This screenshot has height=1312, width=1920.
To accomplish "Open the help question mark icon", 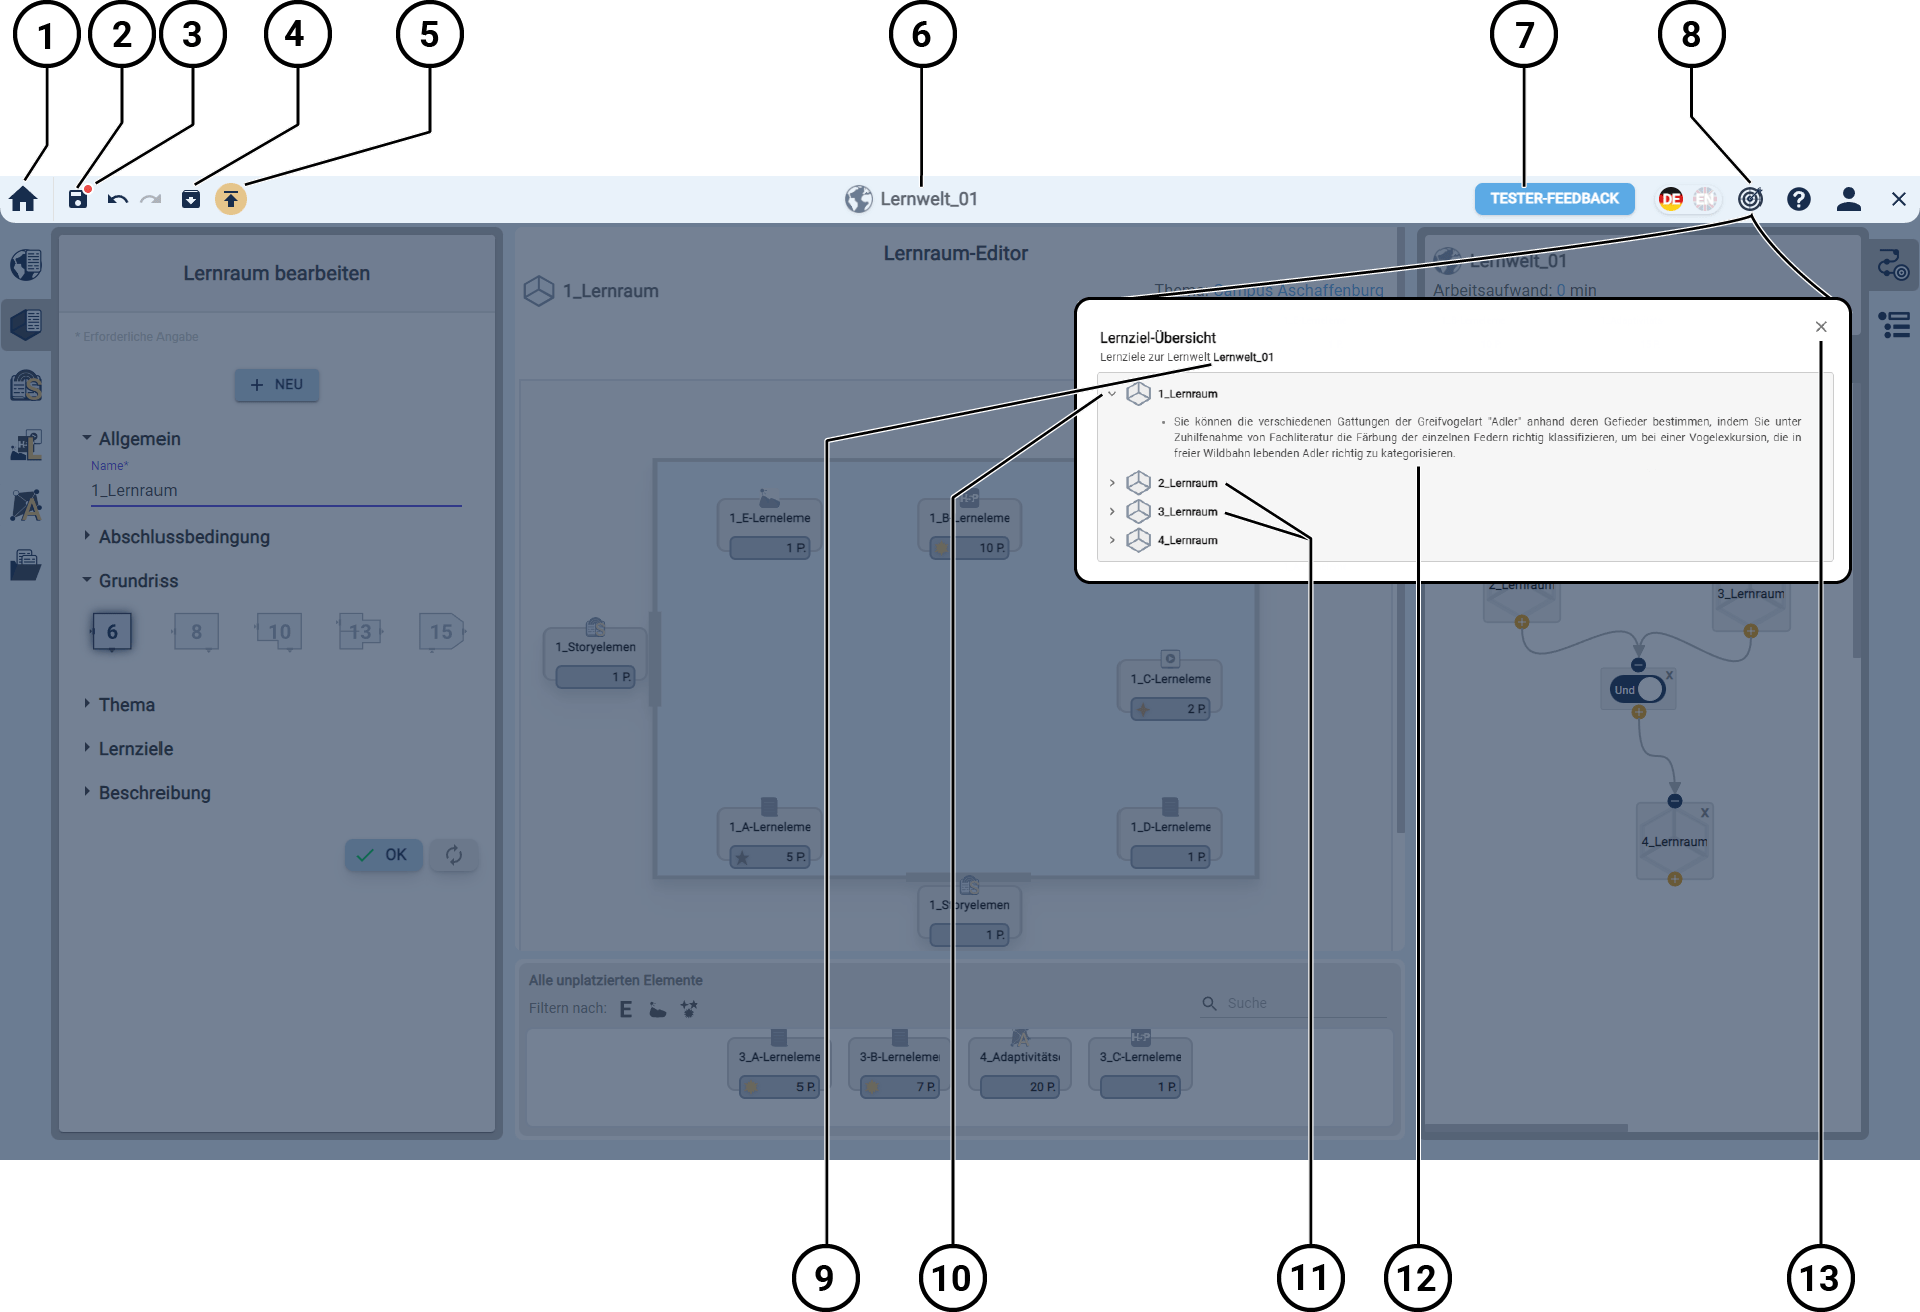I will click(x=1799, y=199).
